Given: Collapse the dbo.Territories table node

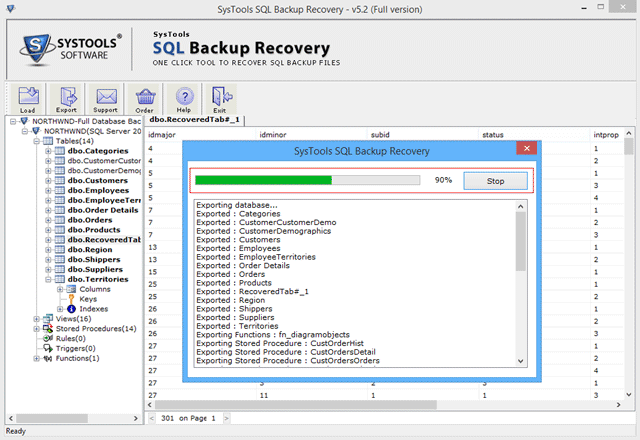Looking at the screenshot, I should pyautogui.click(x=48, y=279).
